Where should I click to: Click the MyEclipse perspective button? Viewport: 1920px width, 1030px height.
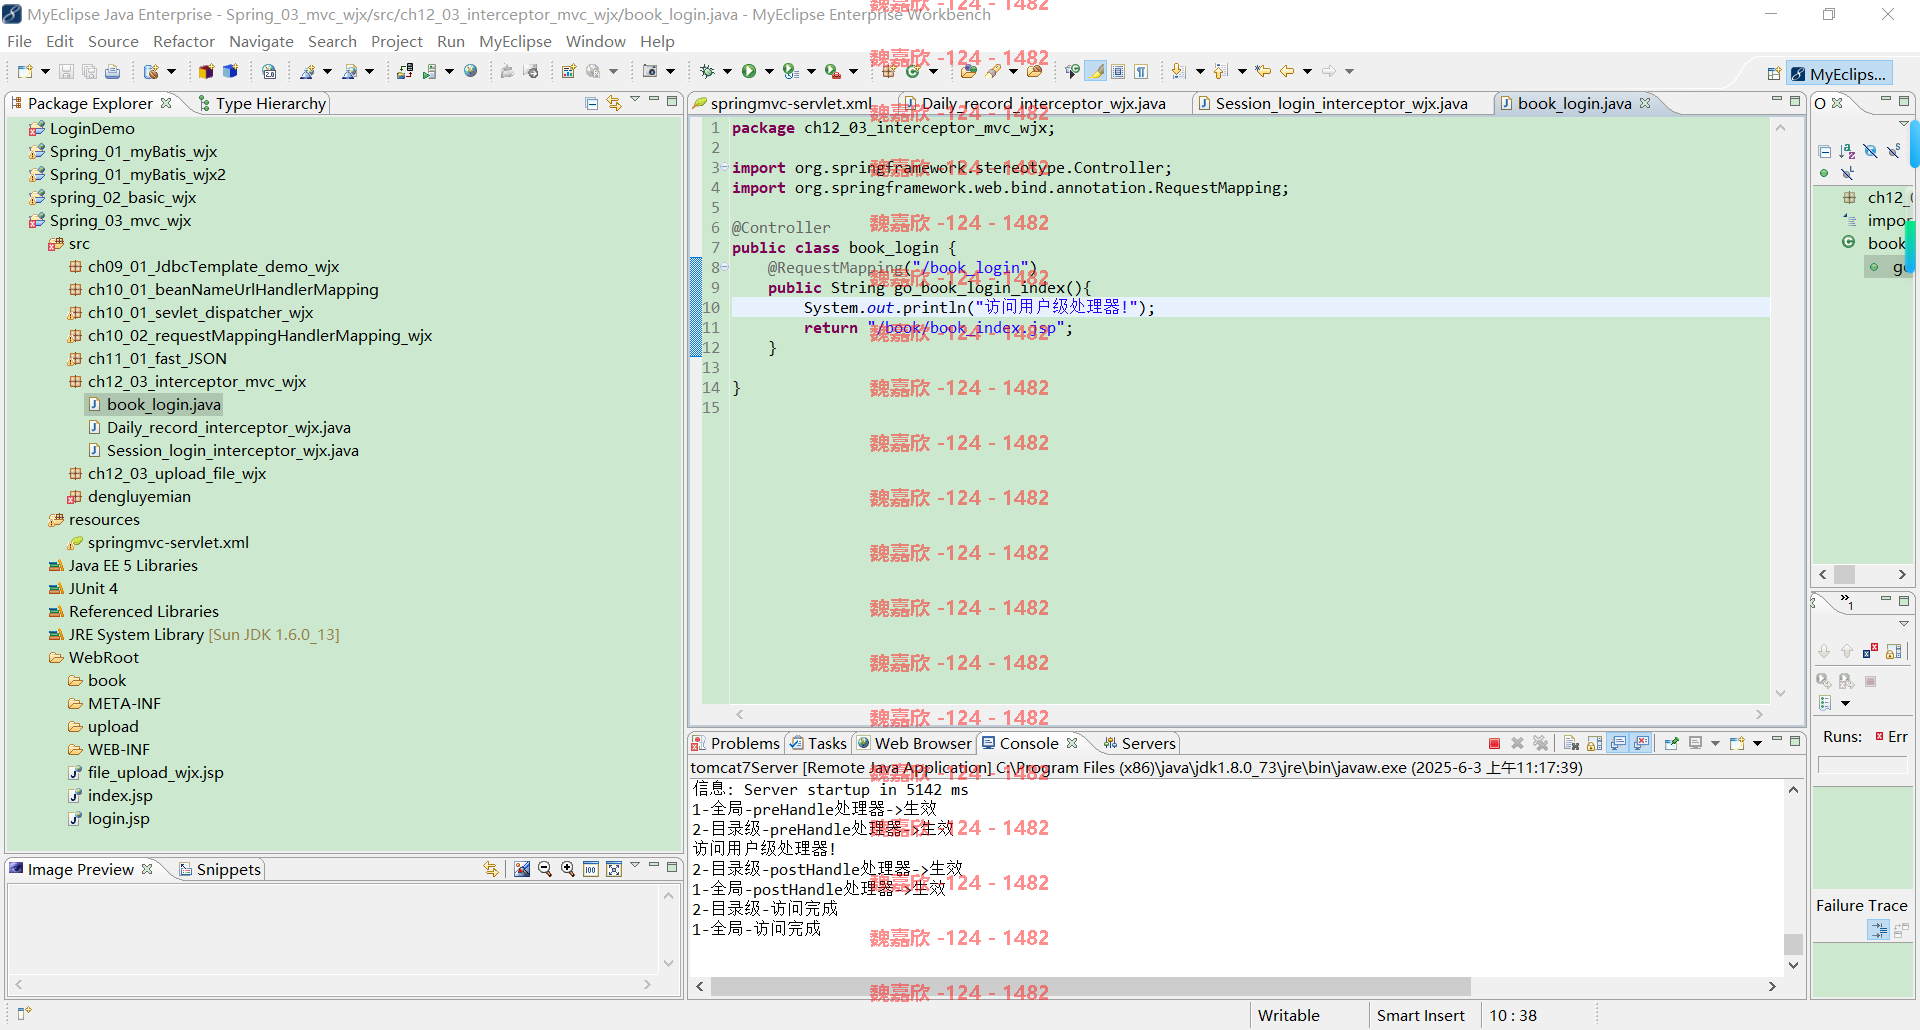1840,74
